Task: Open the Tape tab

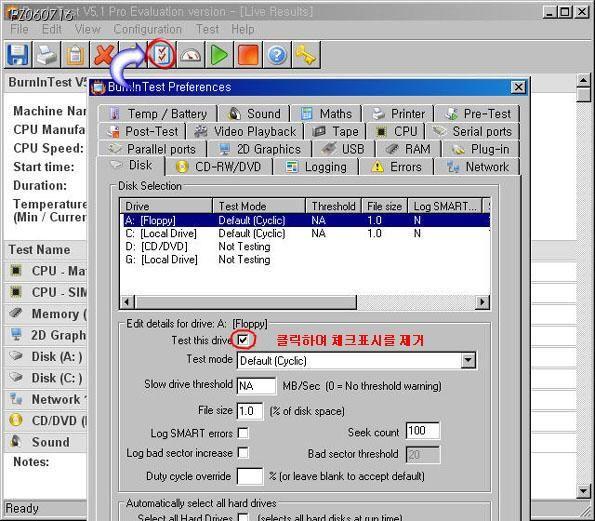Action: (x=335, y=131)
